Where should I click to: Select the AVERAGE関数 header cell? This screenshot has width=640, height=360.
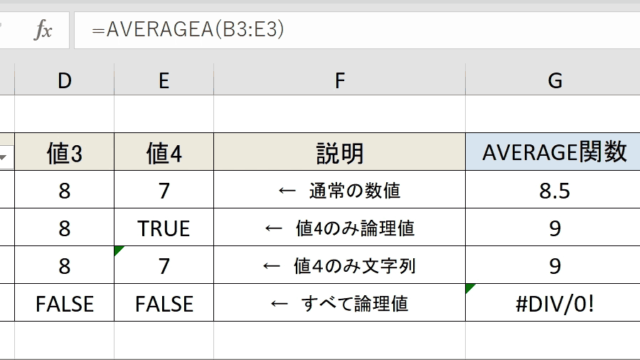[553, 152]
